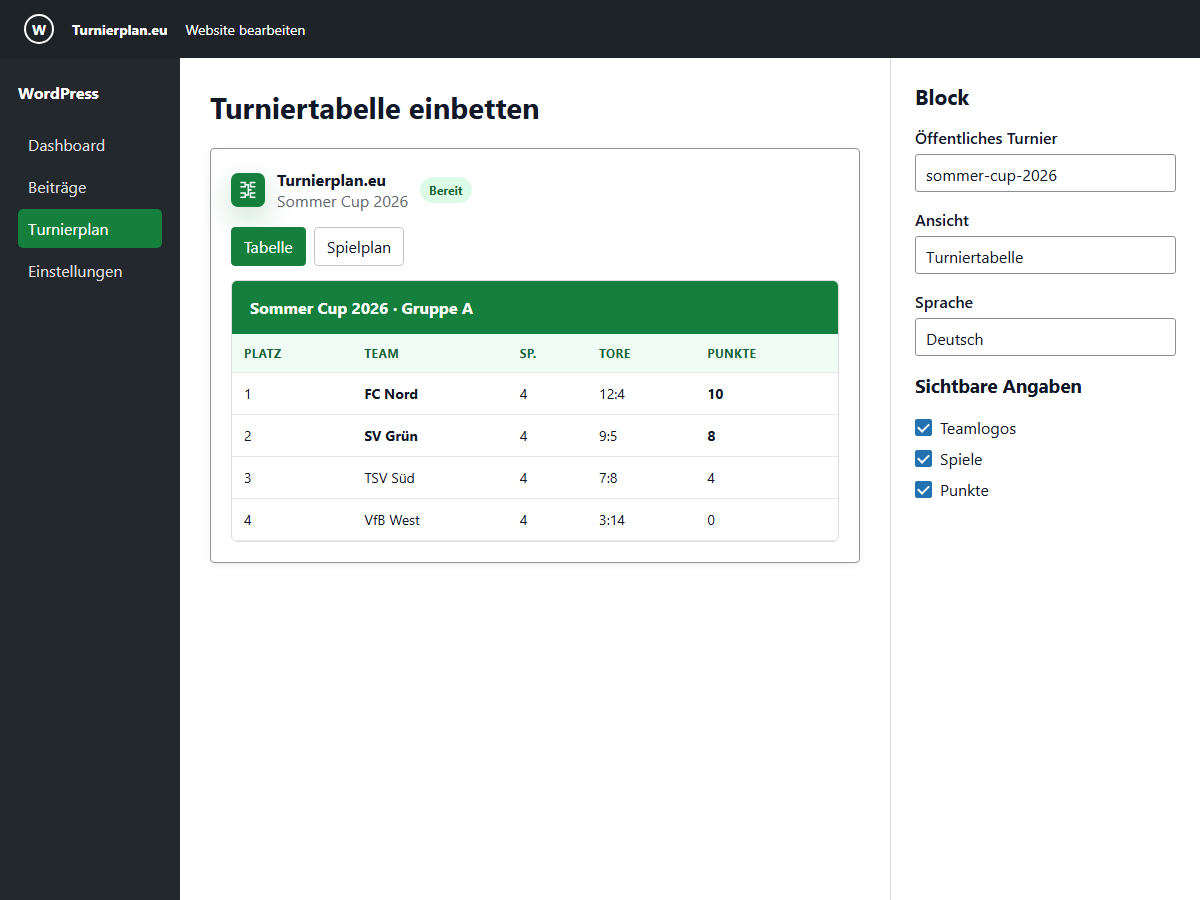Toggle the Spiele checkbox
This screenshot has width=1200, height=900.
[924, 459]
